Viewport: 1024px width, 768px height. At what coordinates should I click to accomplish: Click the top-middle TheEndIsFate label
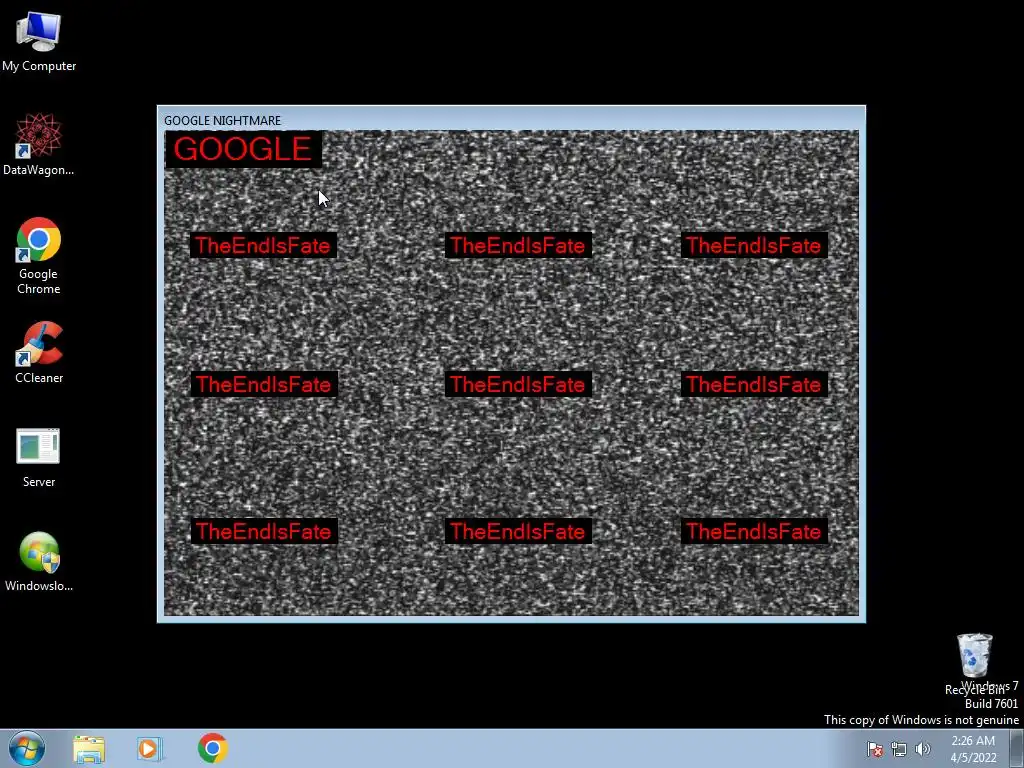click(x=518, y=246)
